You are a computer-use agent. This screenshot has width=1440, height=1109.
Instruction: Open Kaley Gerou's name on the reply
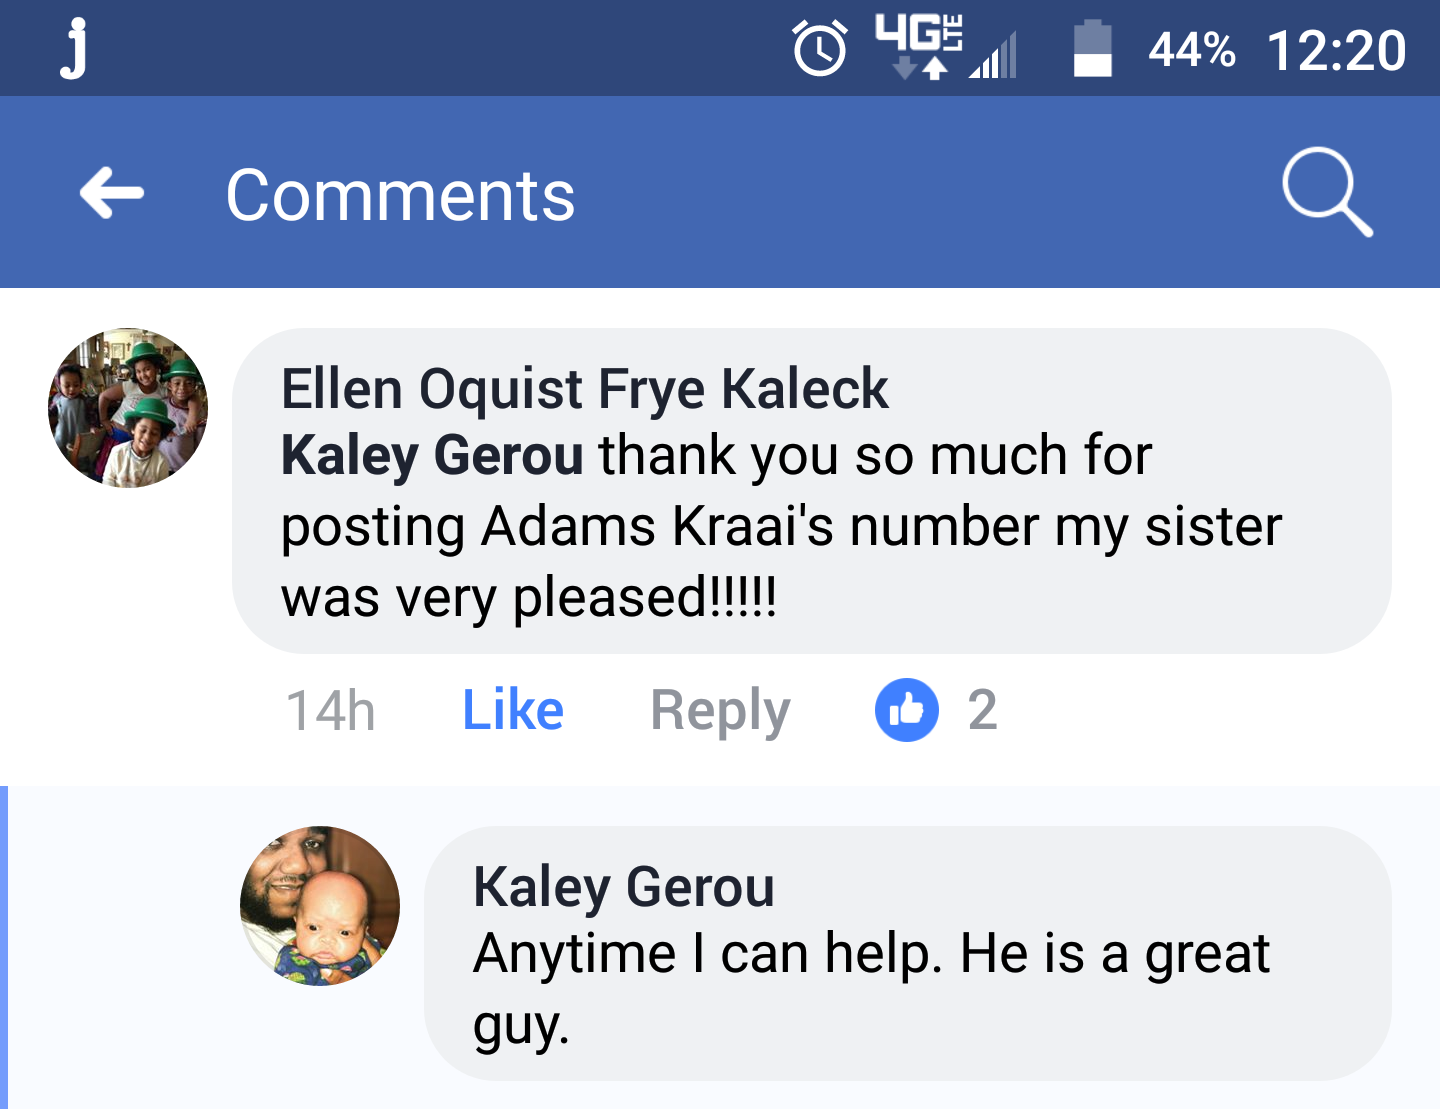[623, 887]
